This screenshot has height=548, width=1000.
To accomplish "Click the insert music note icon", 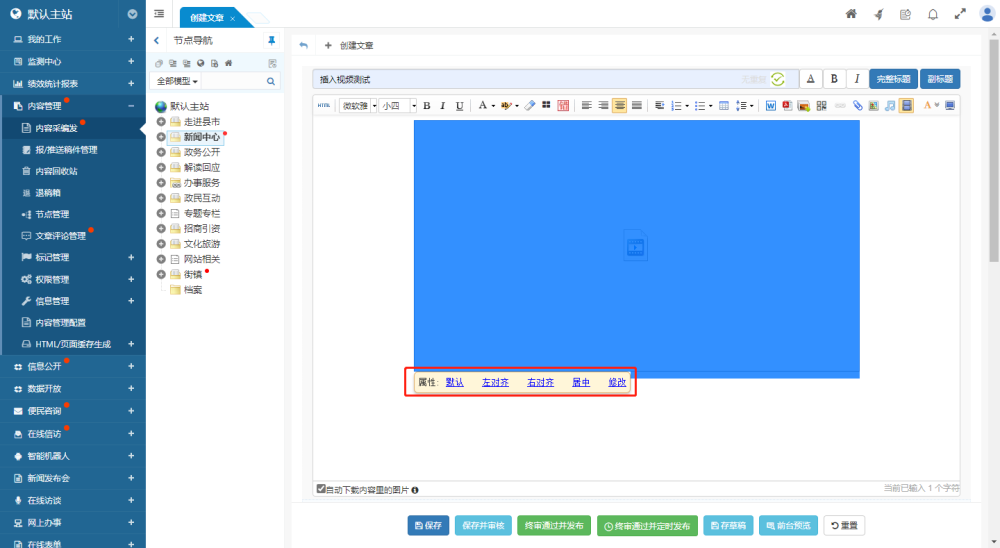I will 890,105.
